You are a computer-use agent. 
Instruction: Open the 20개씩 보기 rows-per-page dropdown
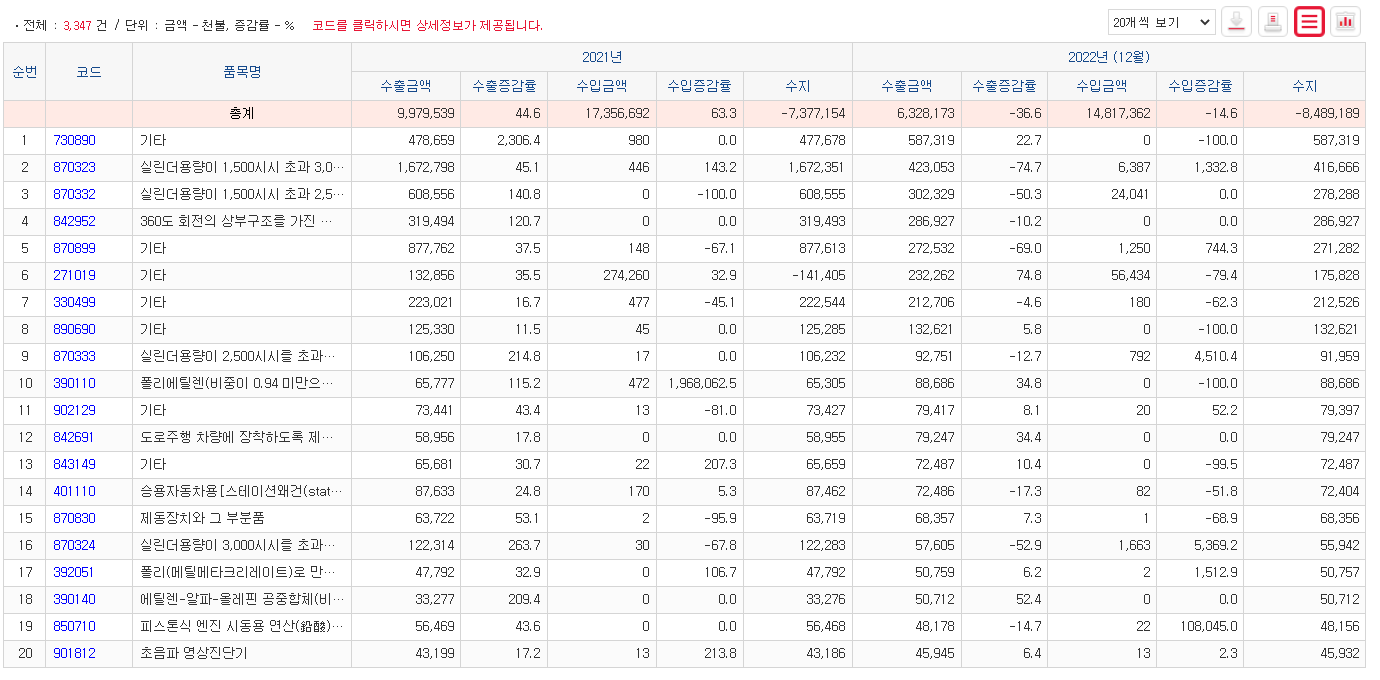1161,21
